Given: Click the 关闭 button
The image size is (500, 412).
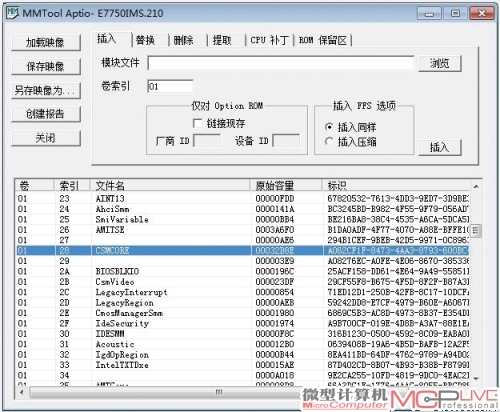Looking at the screenshot, I should 46,138.
